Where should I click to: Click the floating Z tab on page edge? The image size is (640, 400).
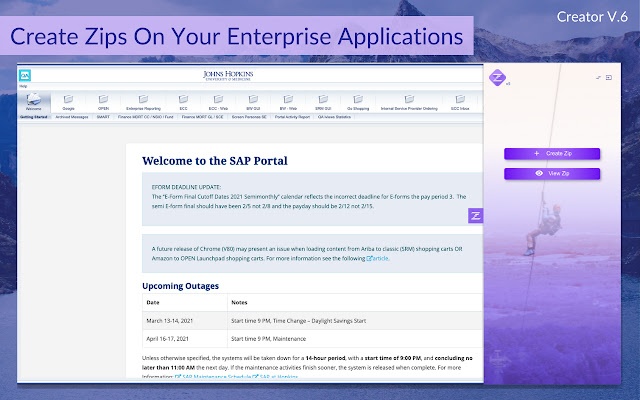[x=476, y=216]
